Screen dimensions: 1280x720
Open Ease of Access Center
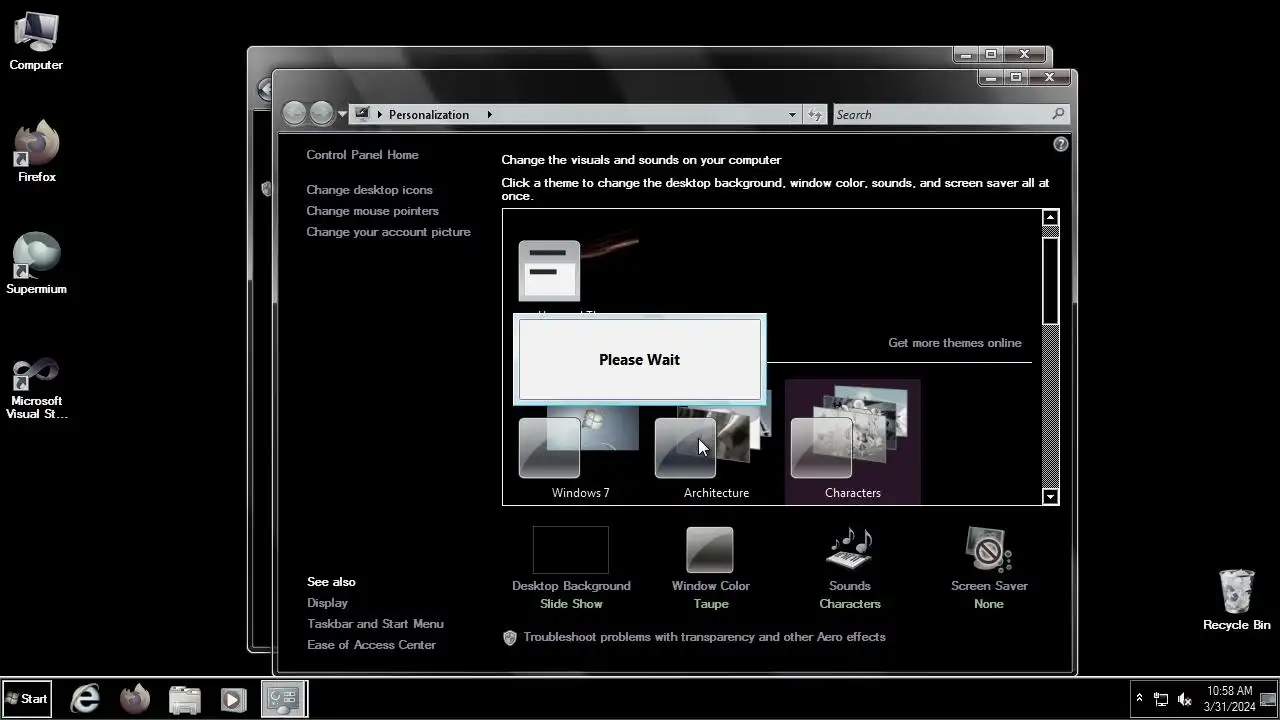[x=371, y=645]
